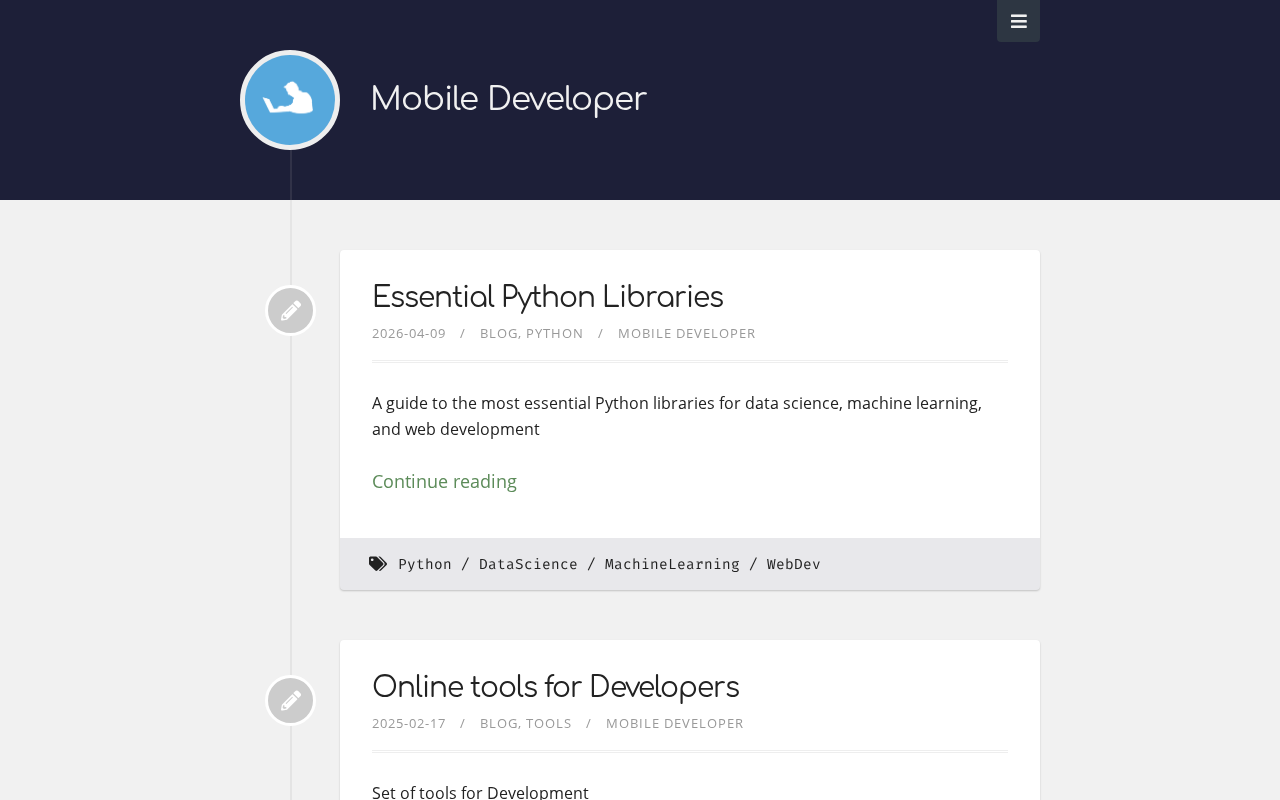Click the tags icon in post footer

point(378,564)
